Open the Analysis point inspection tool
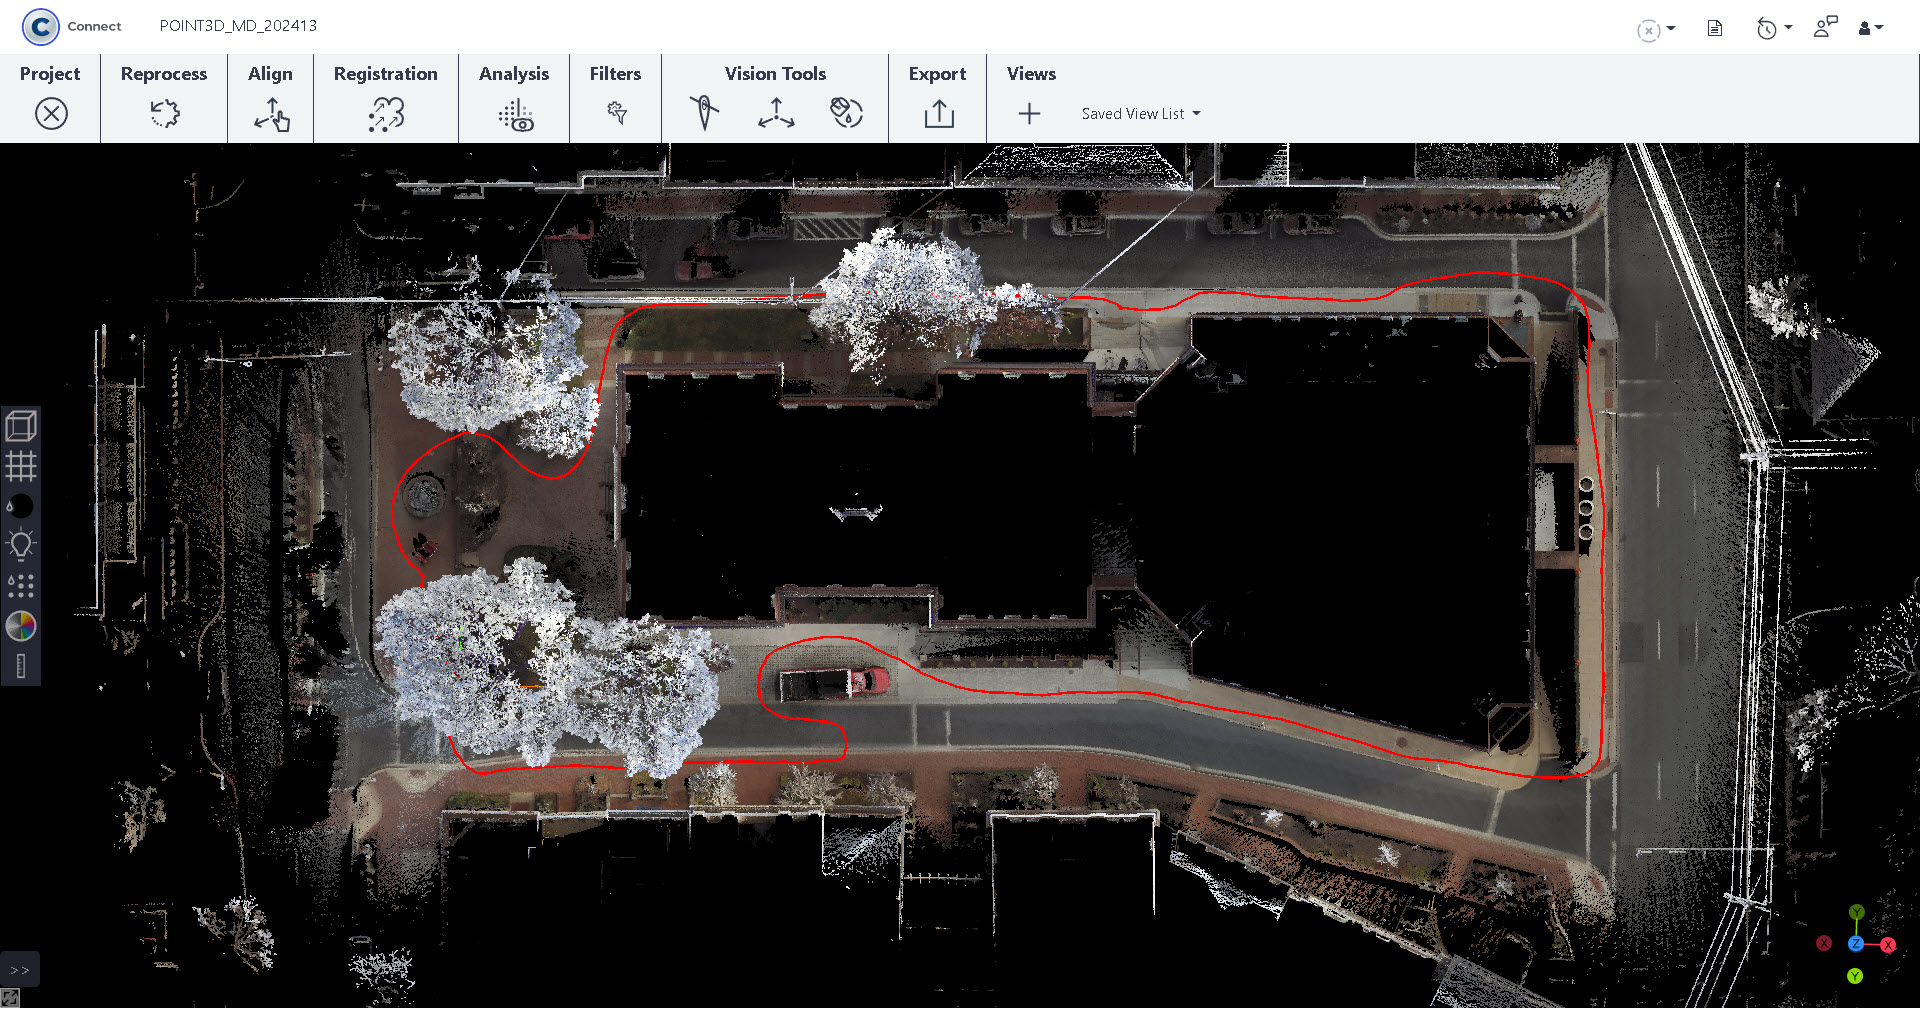 pos(515,115)
